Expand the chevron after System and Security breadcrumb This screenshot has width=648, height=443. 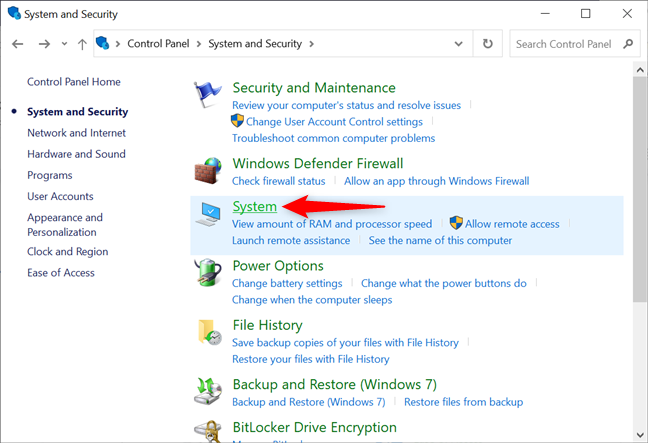click(x=311, y=44)
